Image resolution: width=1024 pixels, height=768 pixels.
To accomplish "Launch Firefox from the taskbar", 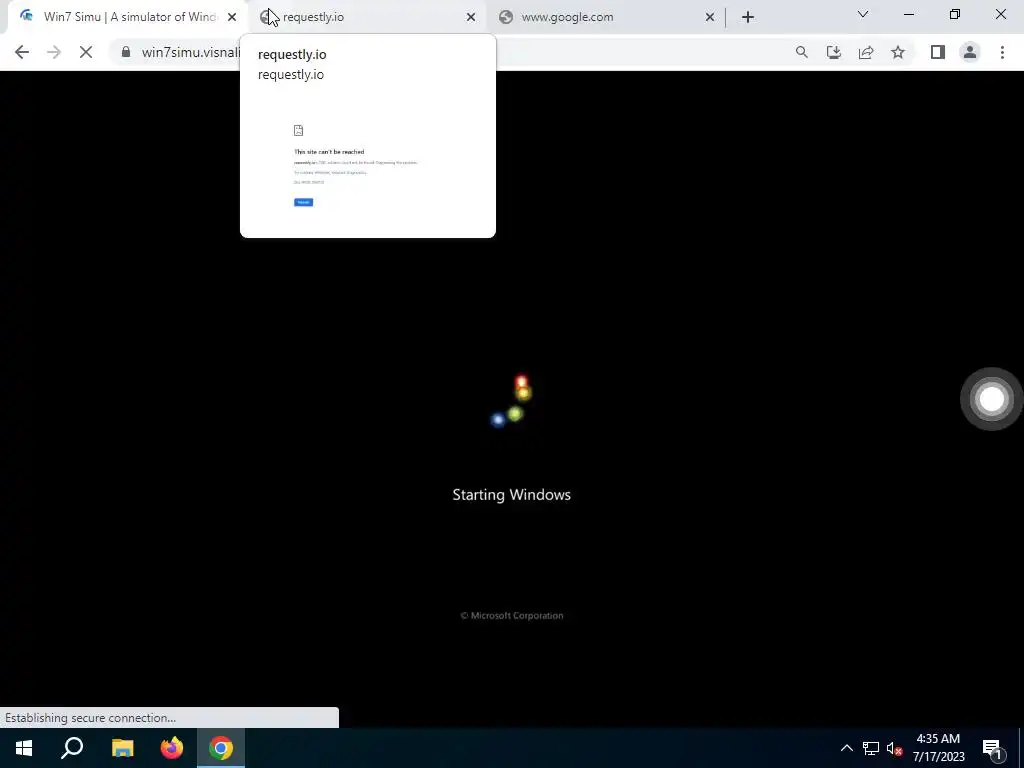I will (x=172, y=748).
